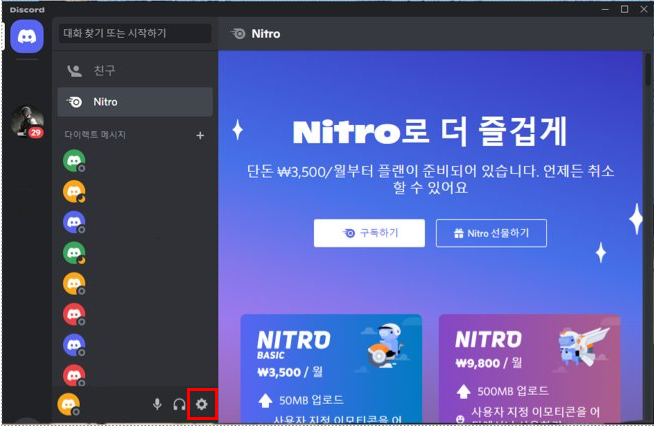The image size is (654, 426).
Task: Maximize the Discord window
Action: pos(624,9)
